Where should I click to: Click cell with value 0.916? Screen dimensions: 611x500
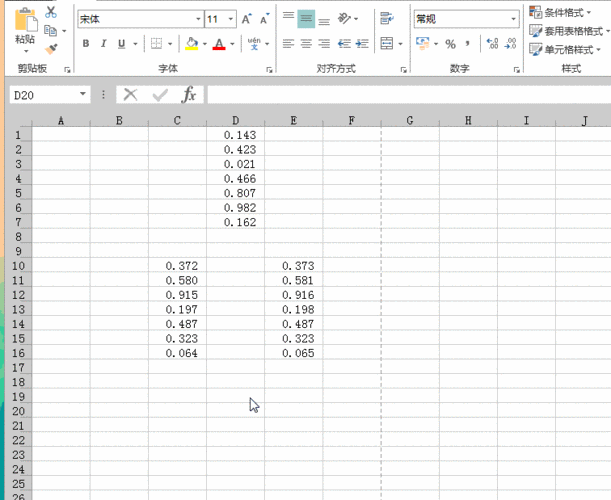pos(294,295)
